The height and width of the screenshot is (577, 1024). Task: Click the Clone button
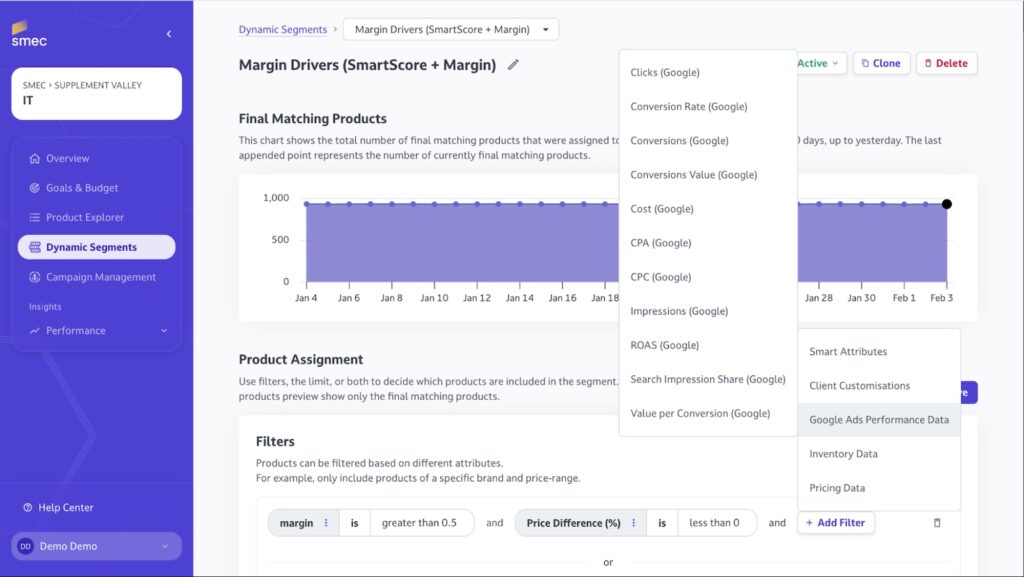881,62
